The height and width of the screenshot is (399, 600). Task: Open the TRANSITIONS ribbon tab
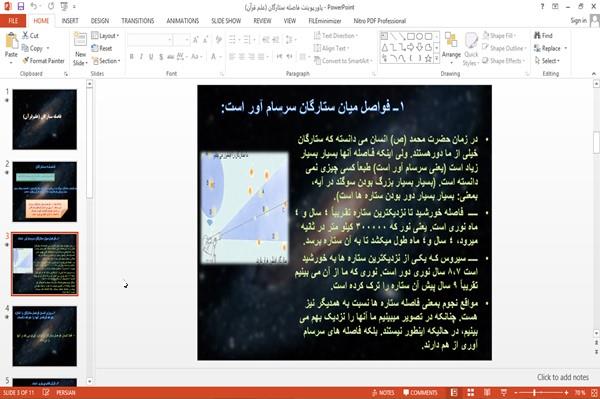pos(137,21)
